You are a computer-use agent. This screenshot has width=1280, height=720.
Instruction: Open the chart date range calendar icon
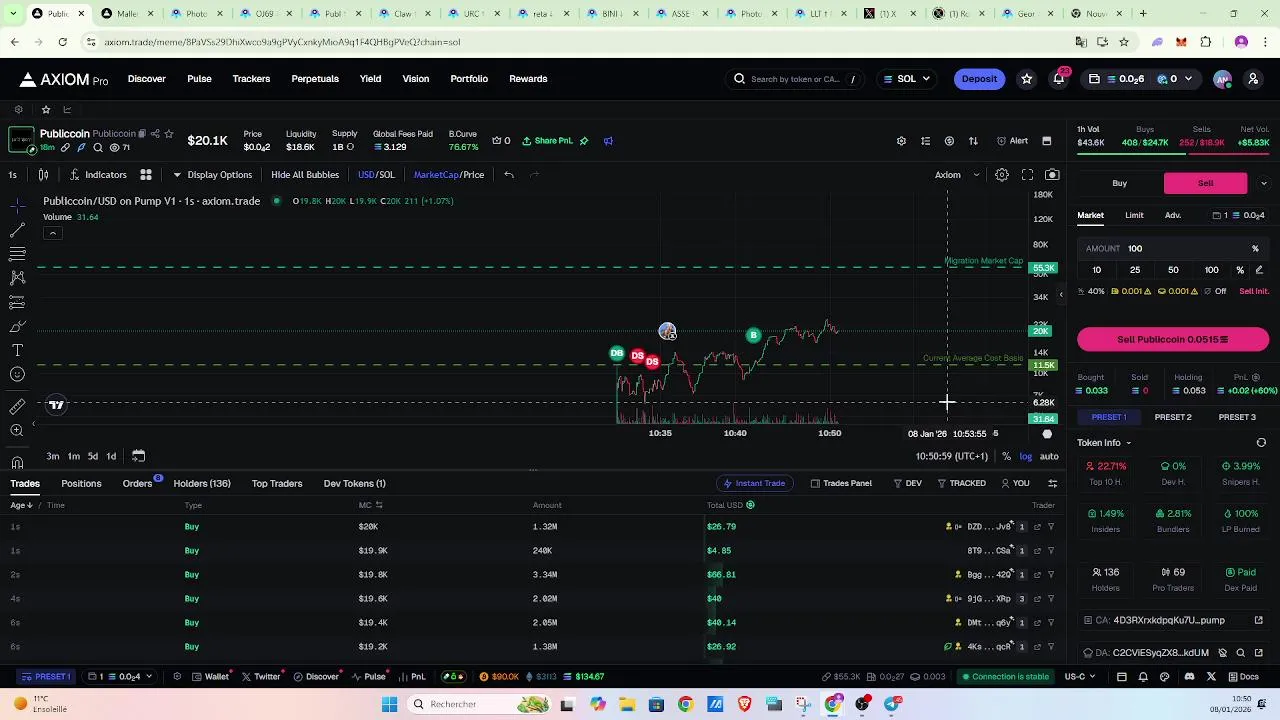pyautogui.click(x=138, y=456)
